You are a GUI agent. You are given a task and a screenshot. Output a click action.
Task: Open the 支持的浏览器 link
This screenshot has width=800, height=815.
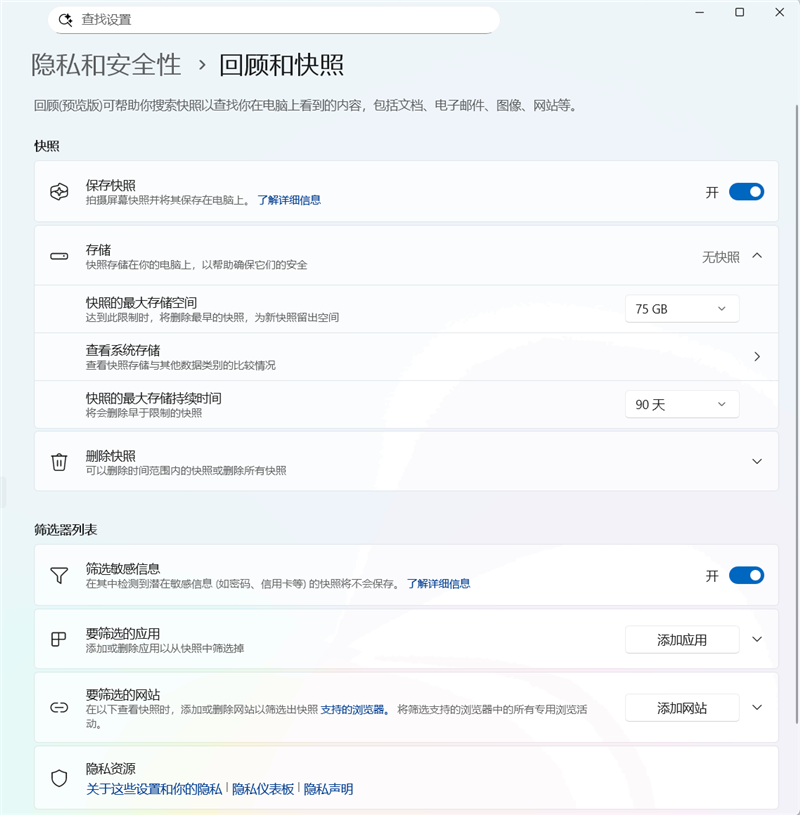coord(355,709)
